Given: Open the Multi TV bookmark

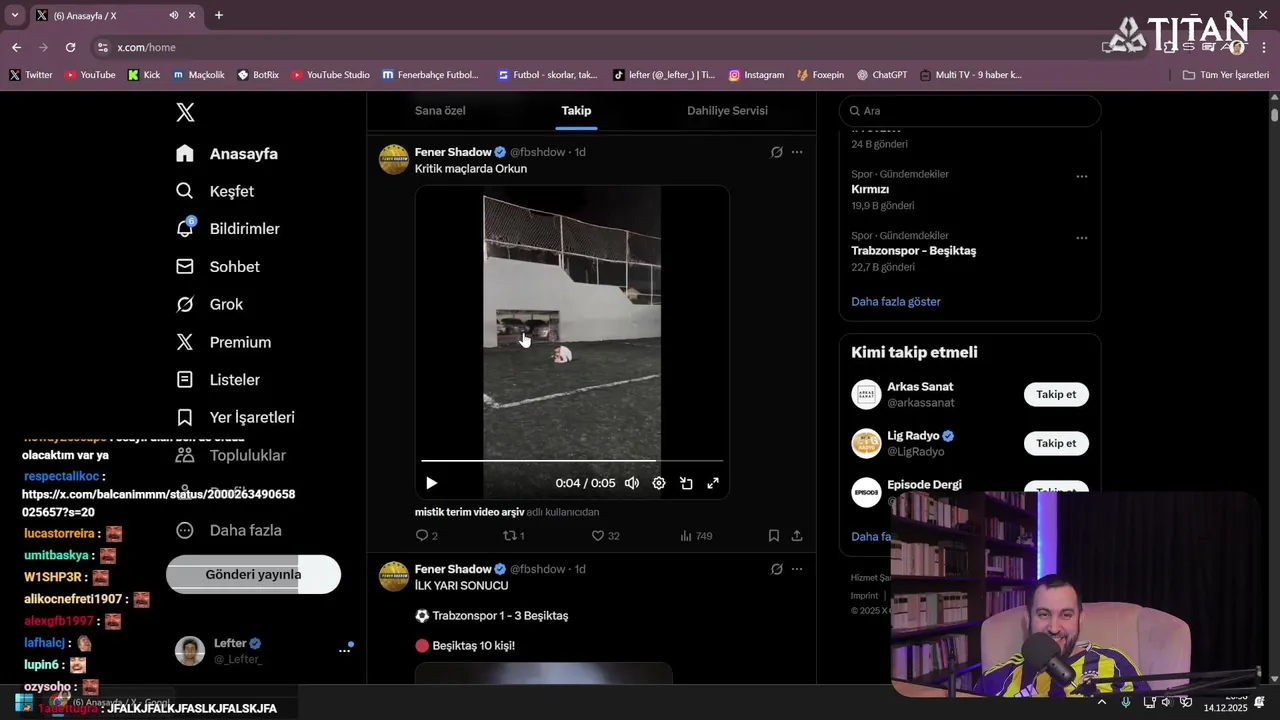Looking at the screenshot, I should 971,75.
